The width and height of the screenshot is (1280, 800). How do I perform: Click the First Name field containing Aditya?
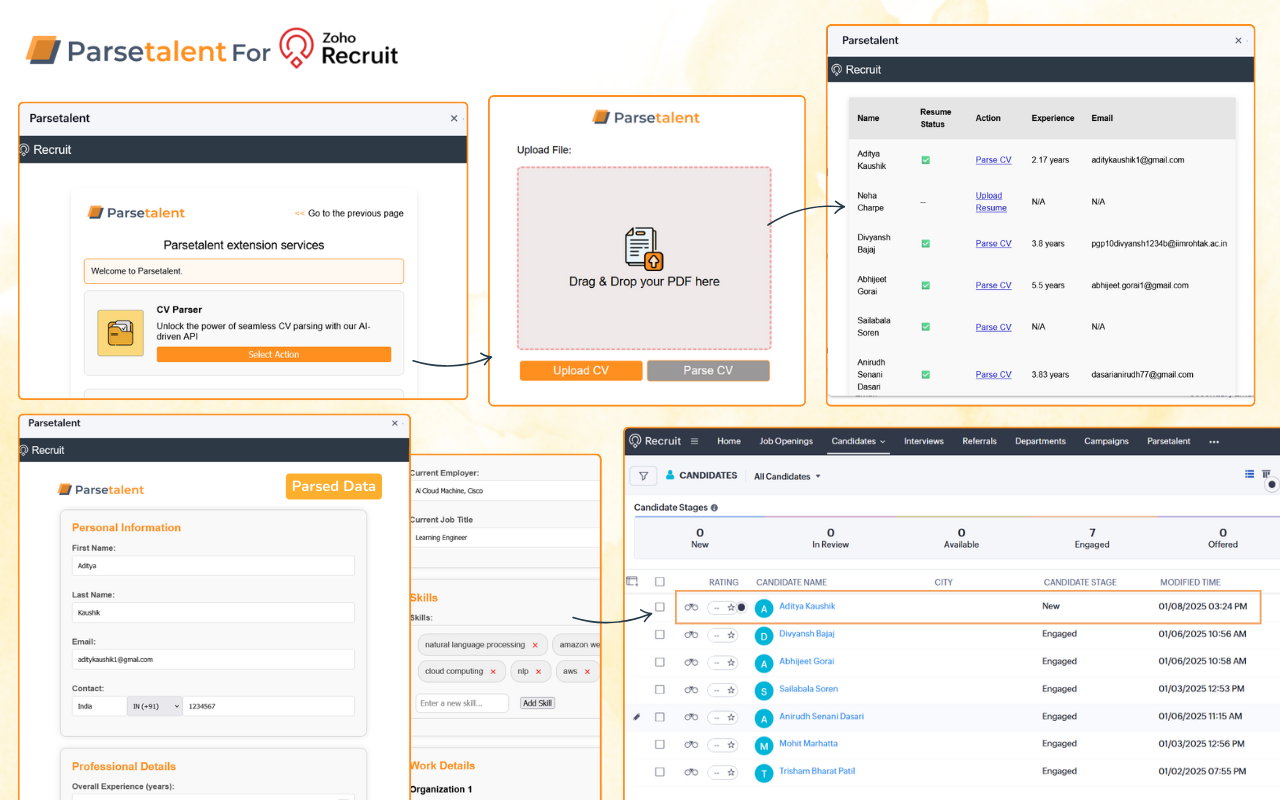coord(213,566)
